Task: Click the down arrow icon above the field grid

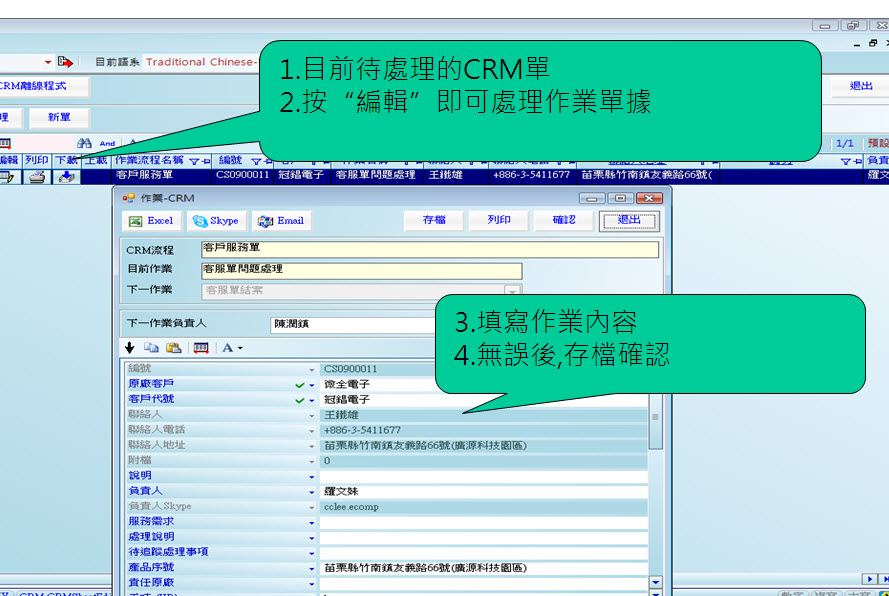Action: [129, 348]
